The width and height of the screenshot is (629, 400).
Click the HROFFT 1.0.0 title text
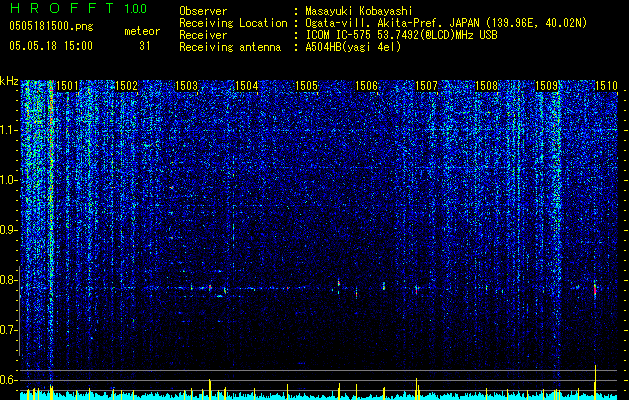(x=78, y=8)
